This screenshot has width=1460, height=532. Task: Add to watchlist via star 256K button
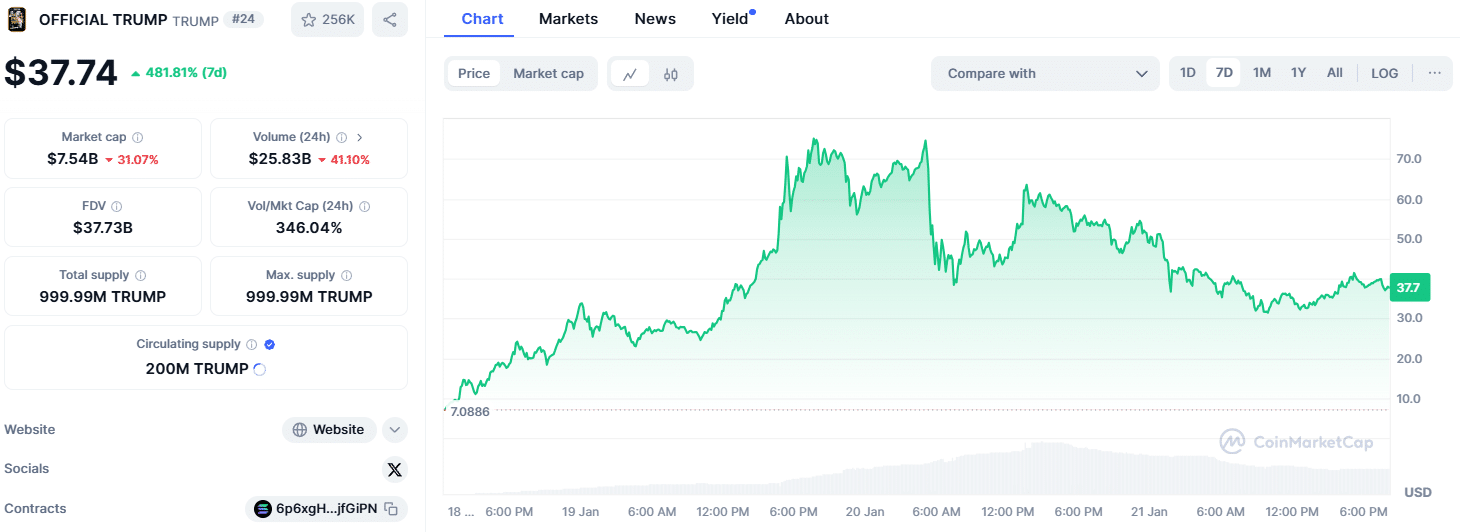(x=328, y=20)
